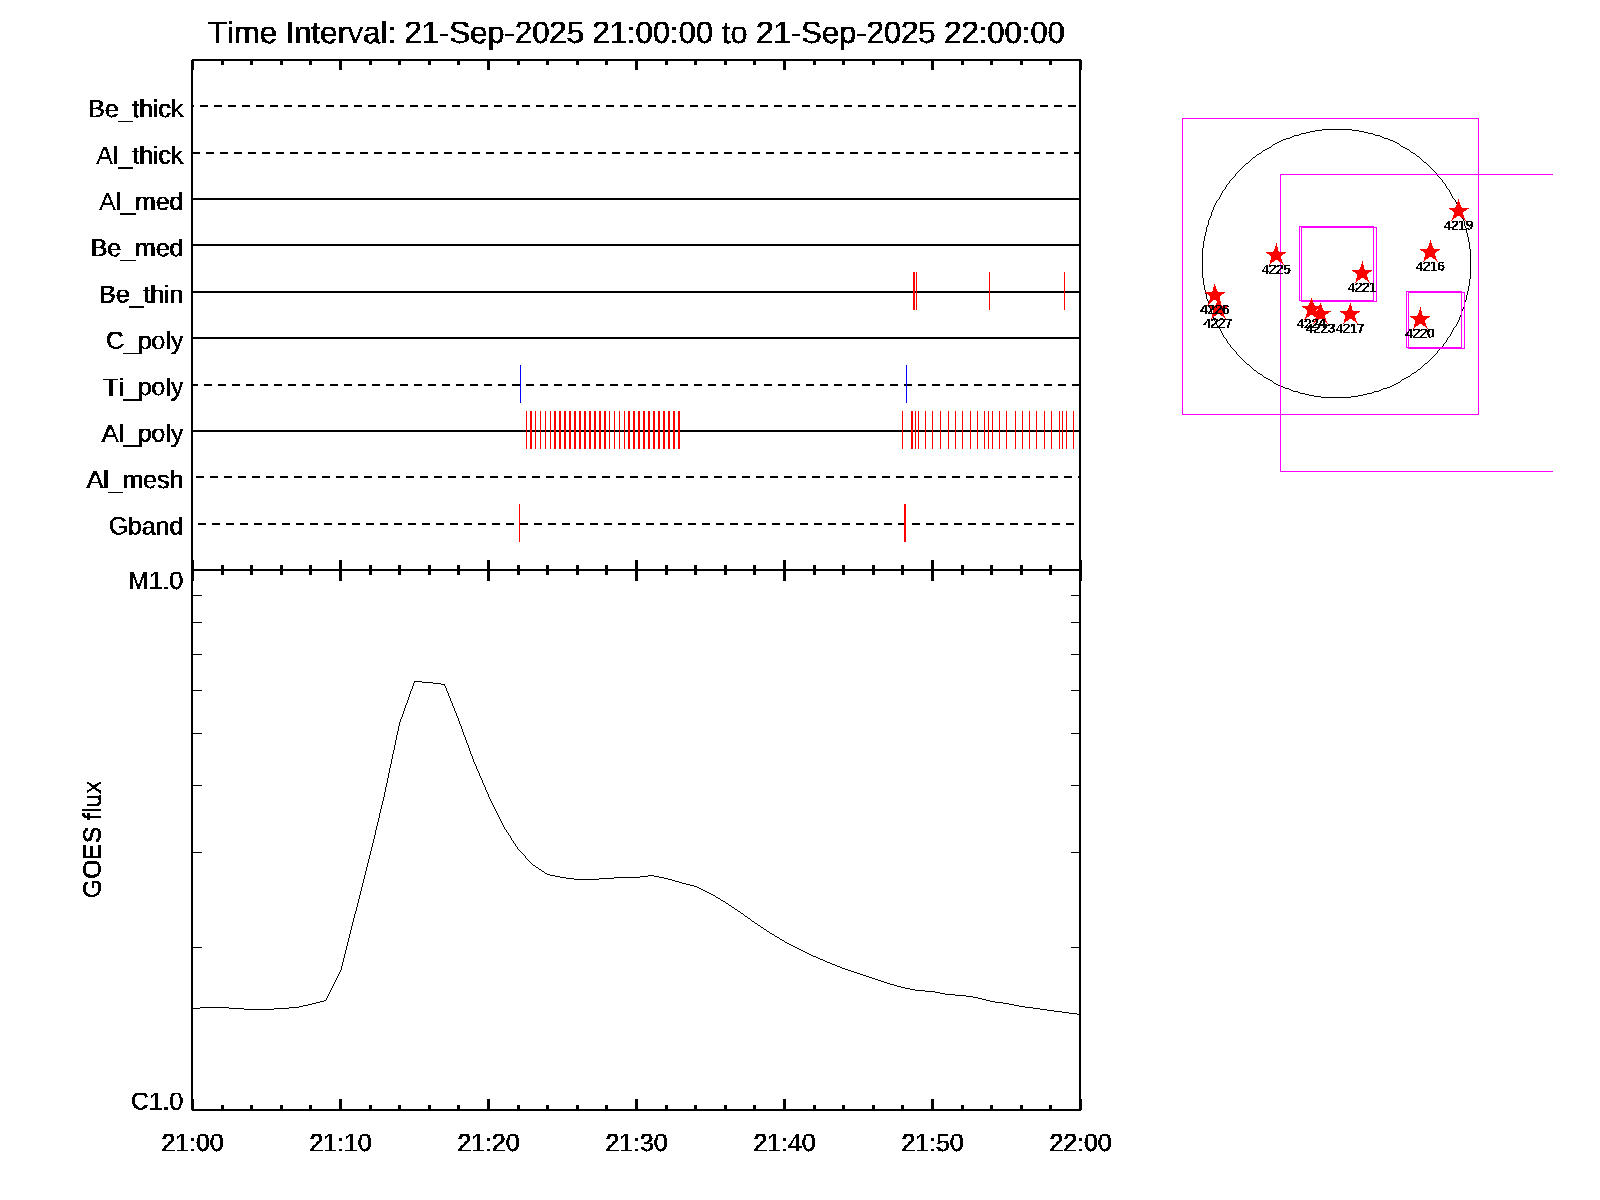Select the star marker above label 4216
This screenshot has height=1200, width=1600.
tap(1430, 252)
